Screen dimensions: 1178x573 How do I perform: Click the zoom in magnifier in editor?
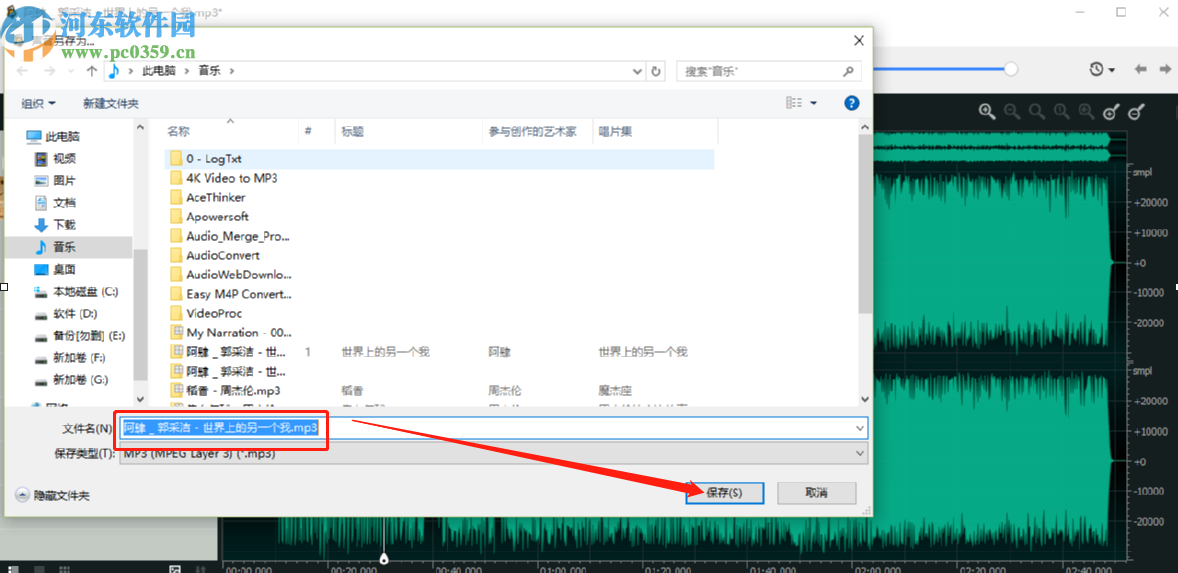pyautogui.click(x=986, y=112)
